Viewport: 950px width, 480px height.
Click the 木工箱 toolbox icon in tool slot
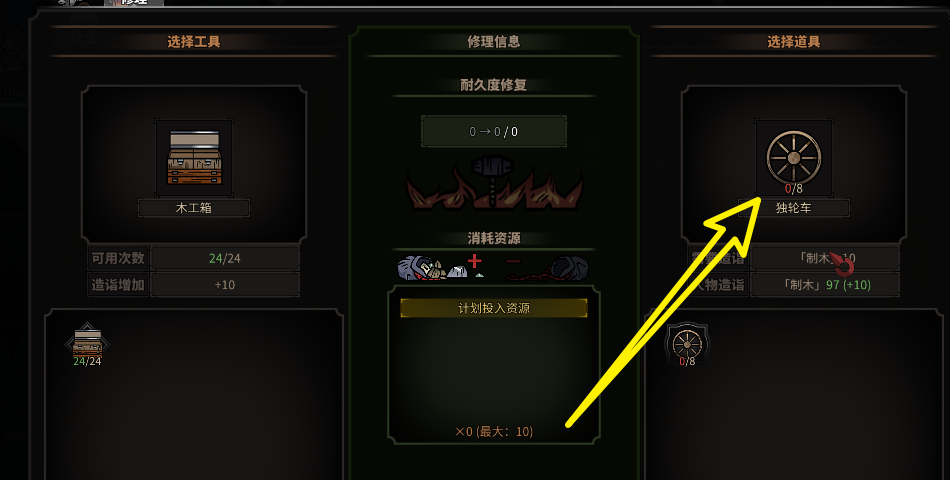194,158
